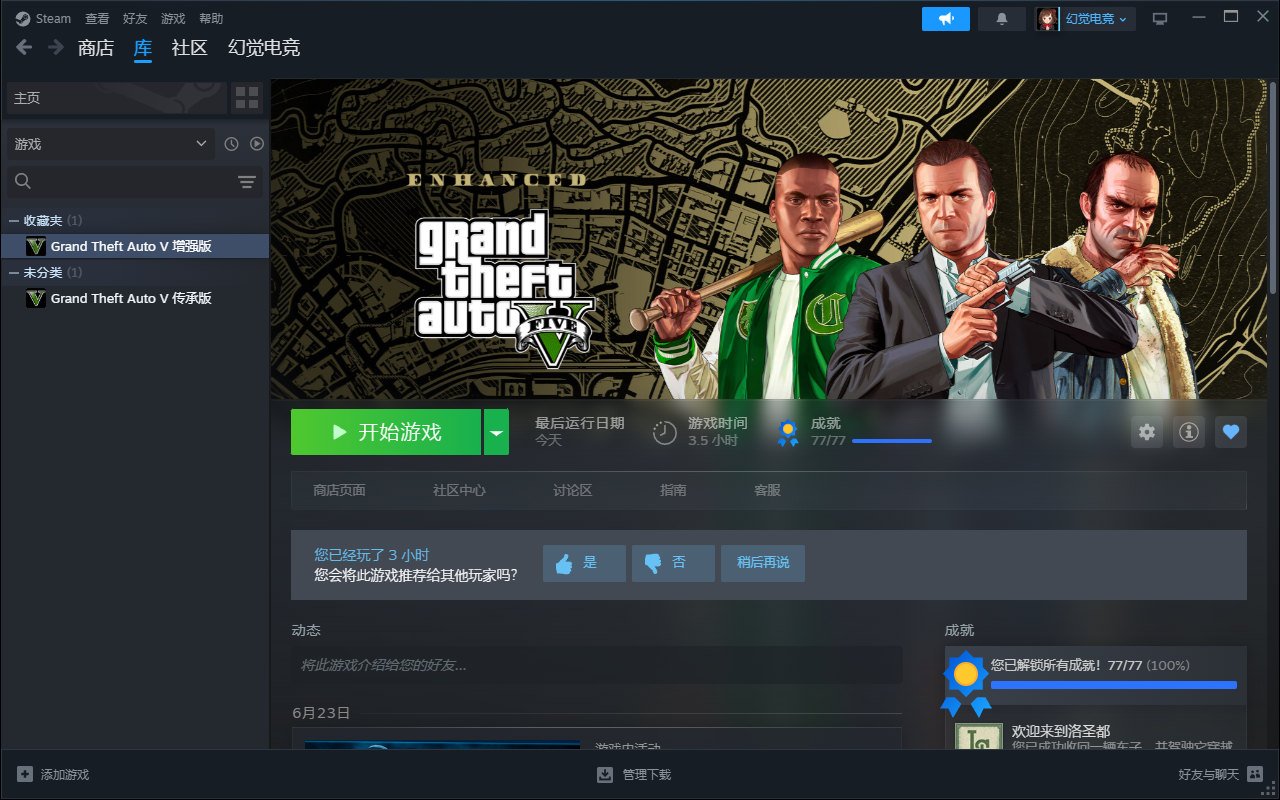
Task: Start the game with 开始游戏
Action: 386,432
